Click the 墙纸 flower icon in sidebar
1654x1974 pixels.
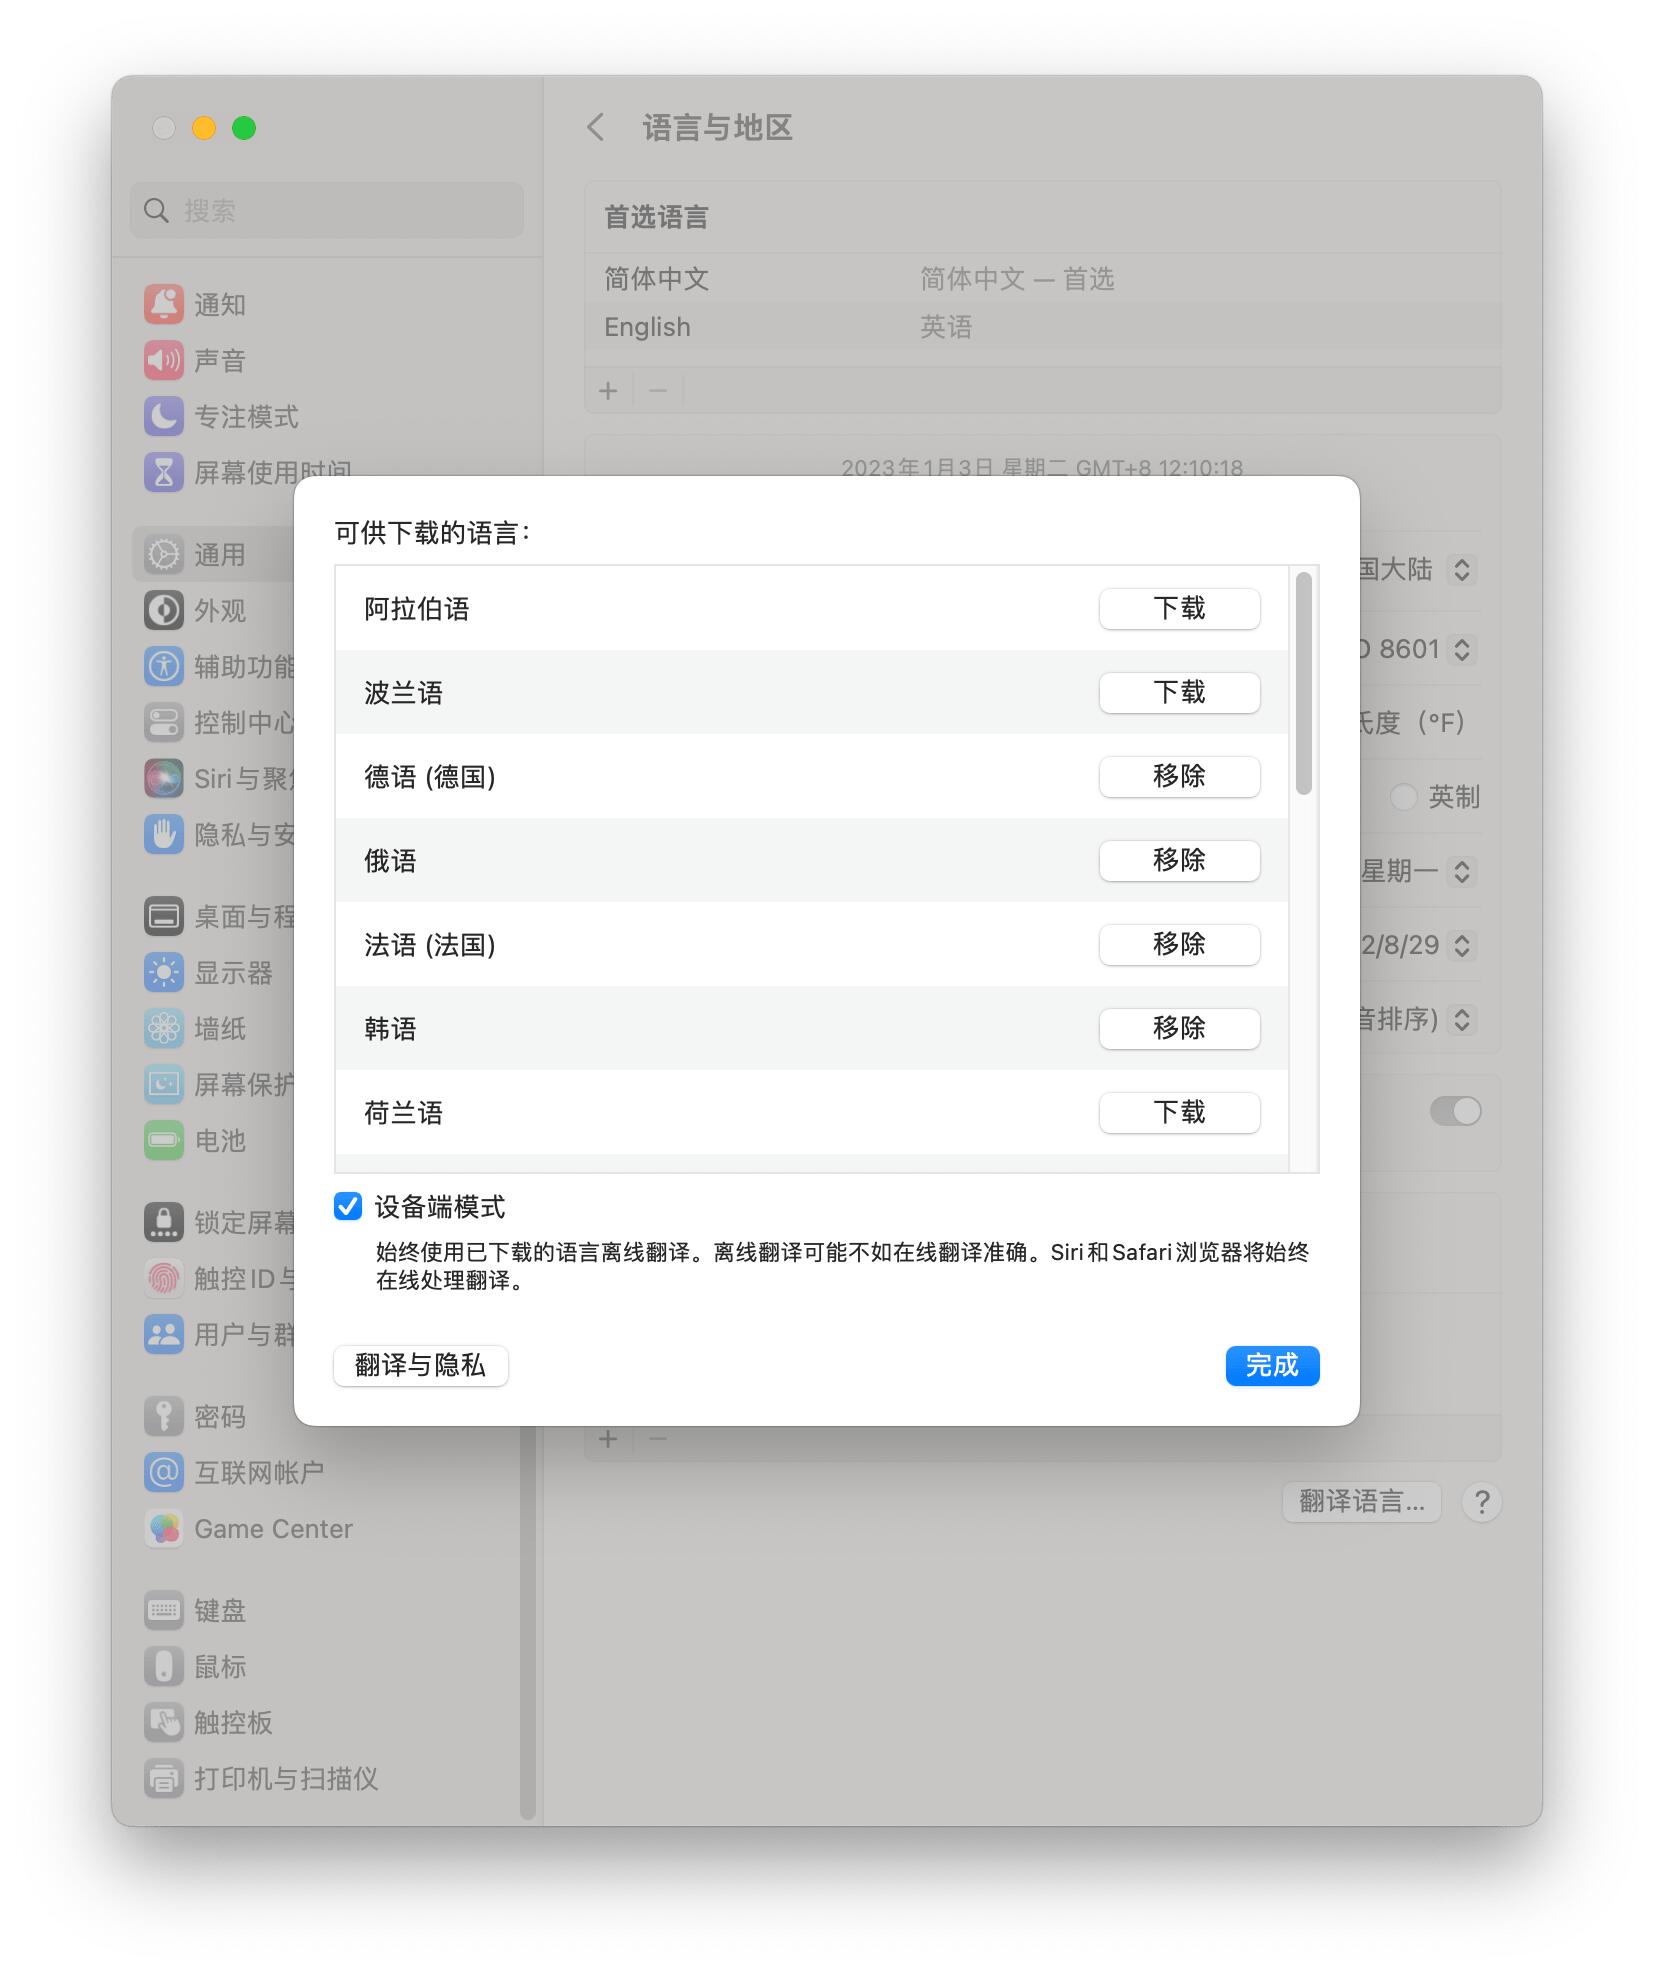pyautogui.click(x=163, y=1028)
